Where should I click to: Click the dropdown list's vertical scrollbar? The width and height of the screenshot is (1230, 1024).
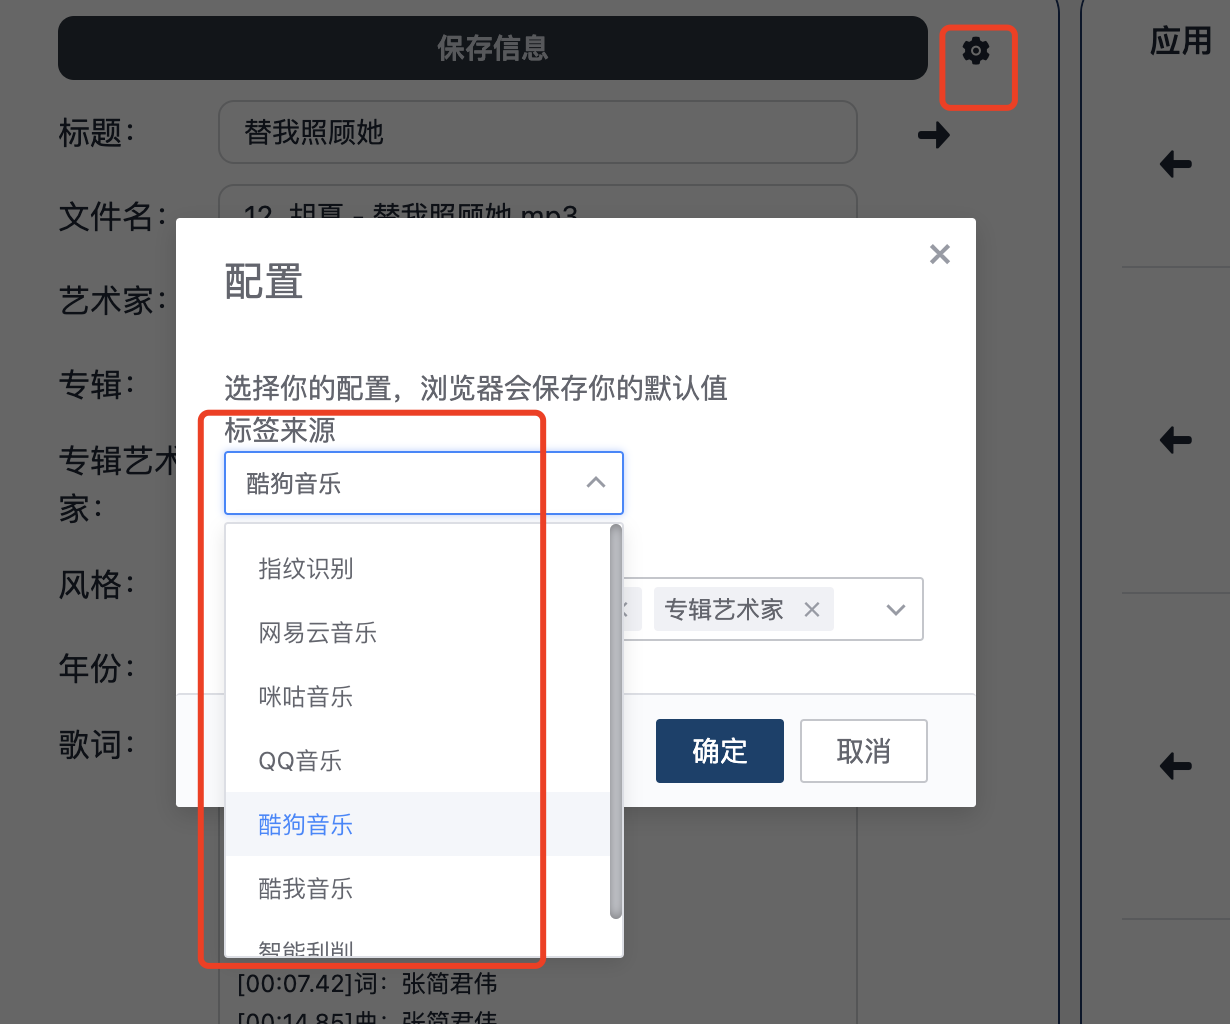(616, 720)
